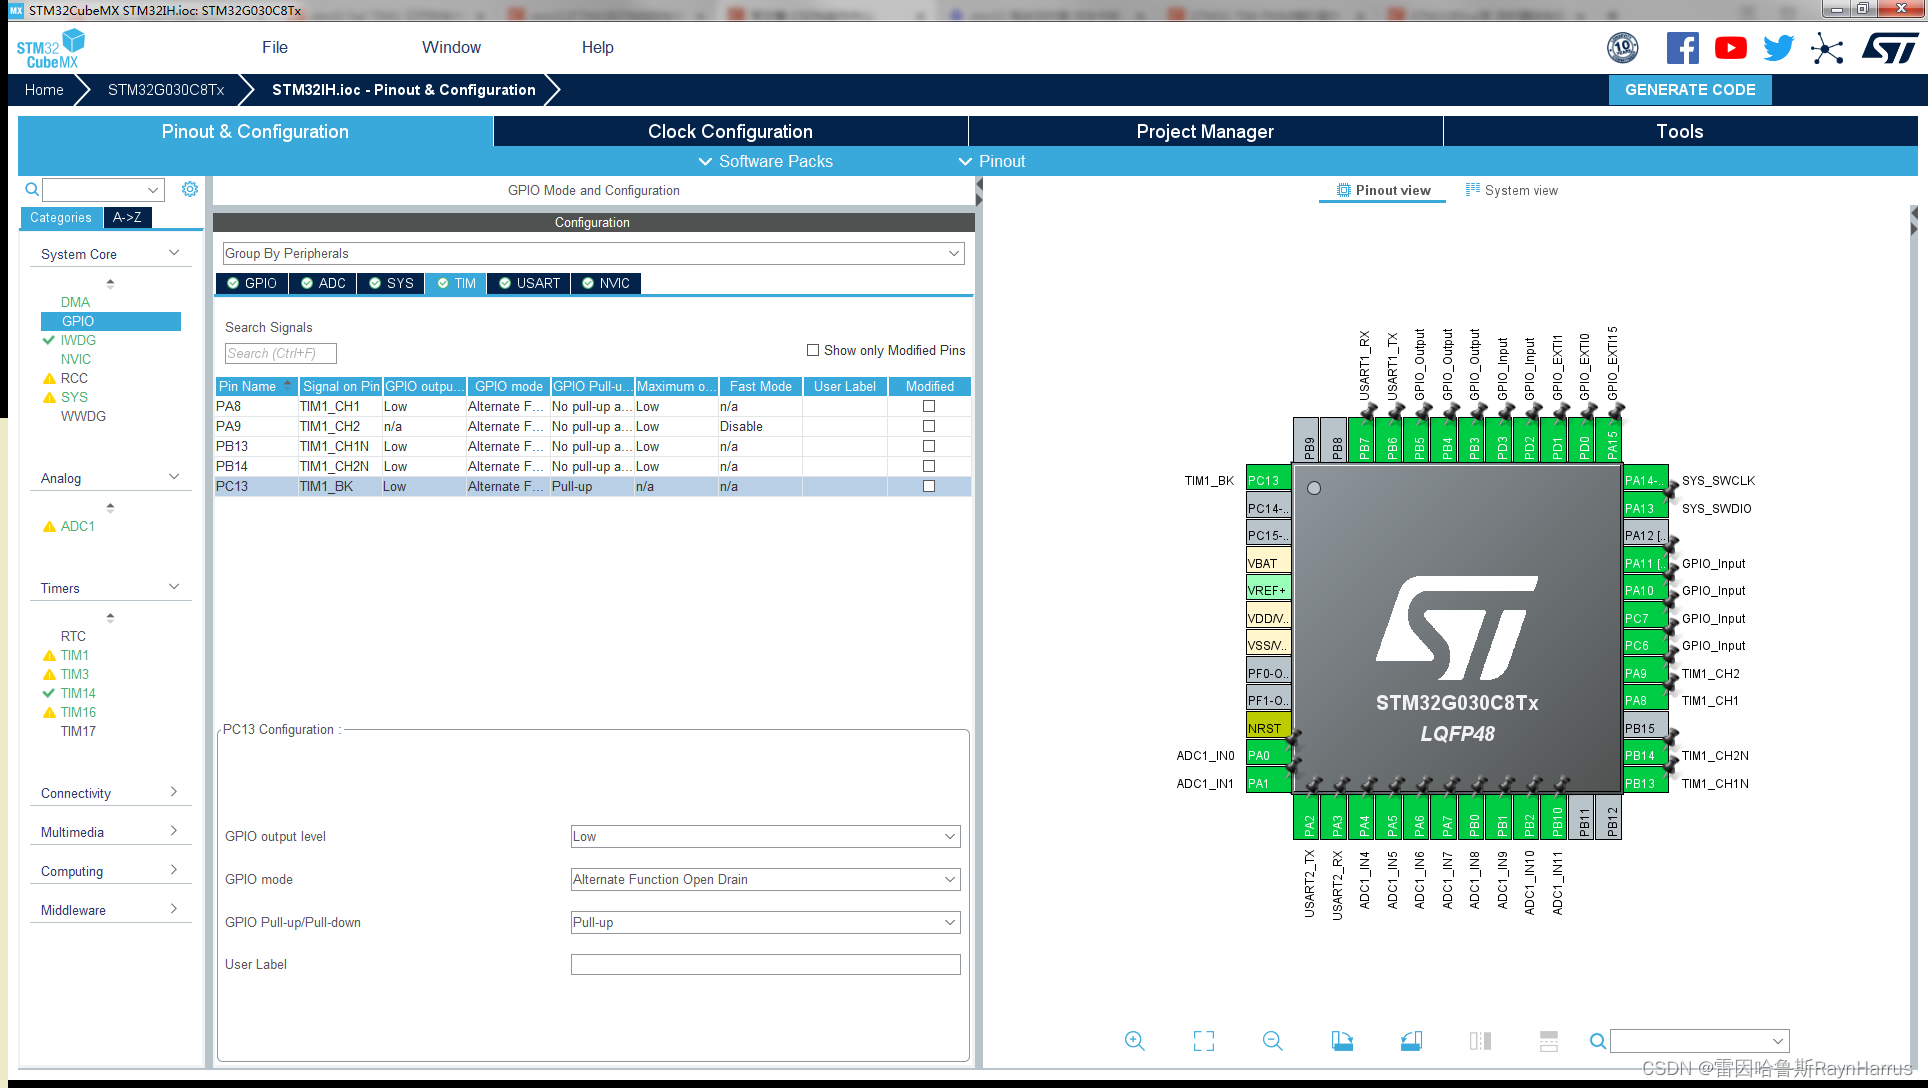The width and height of the screenshot is (1928, 1088).
Task: Open the ST website via the ST logo
Action: coord(1890,47)
